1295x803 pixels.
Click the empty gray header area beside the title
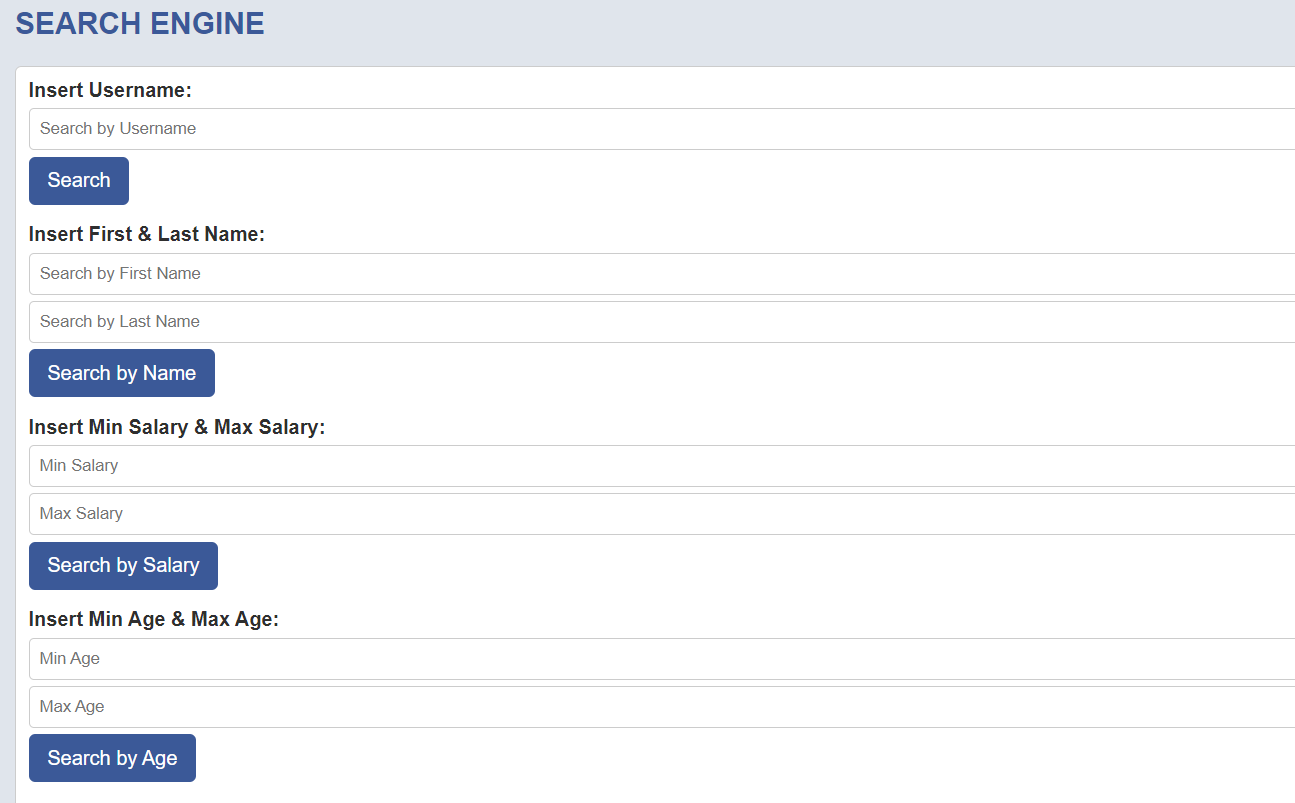point(780,28)
